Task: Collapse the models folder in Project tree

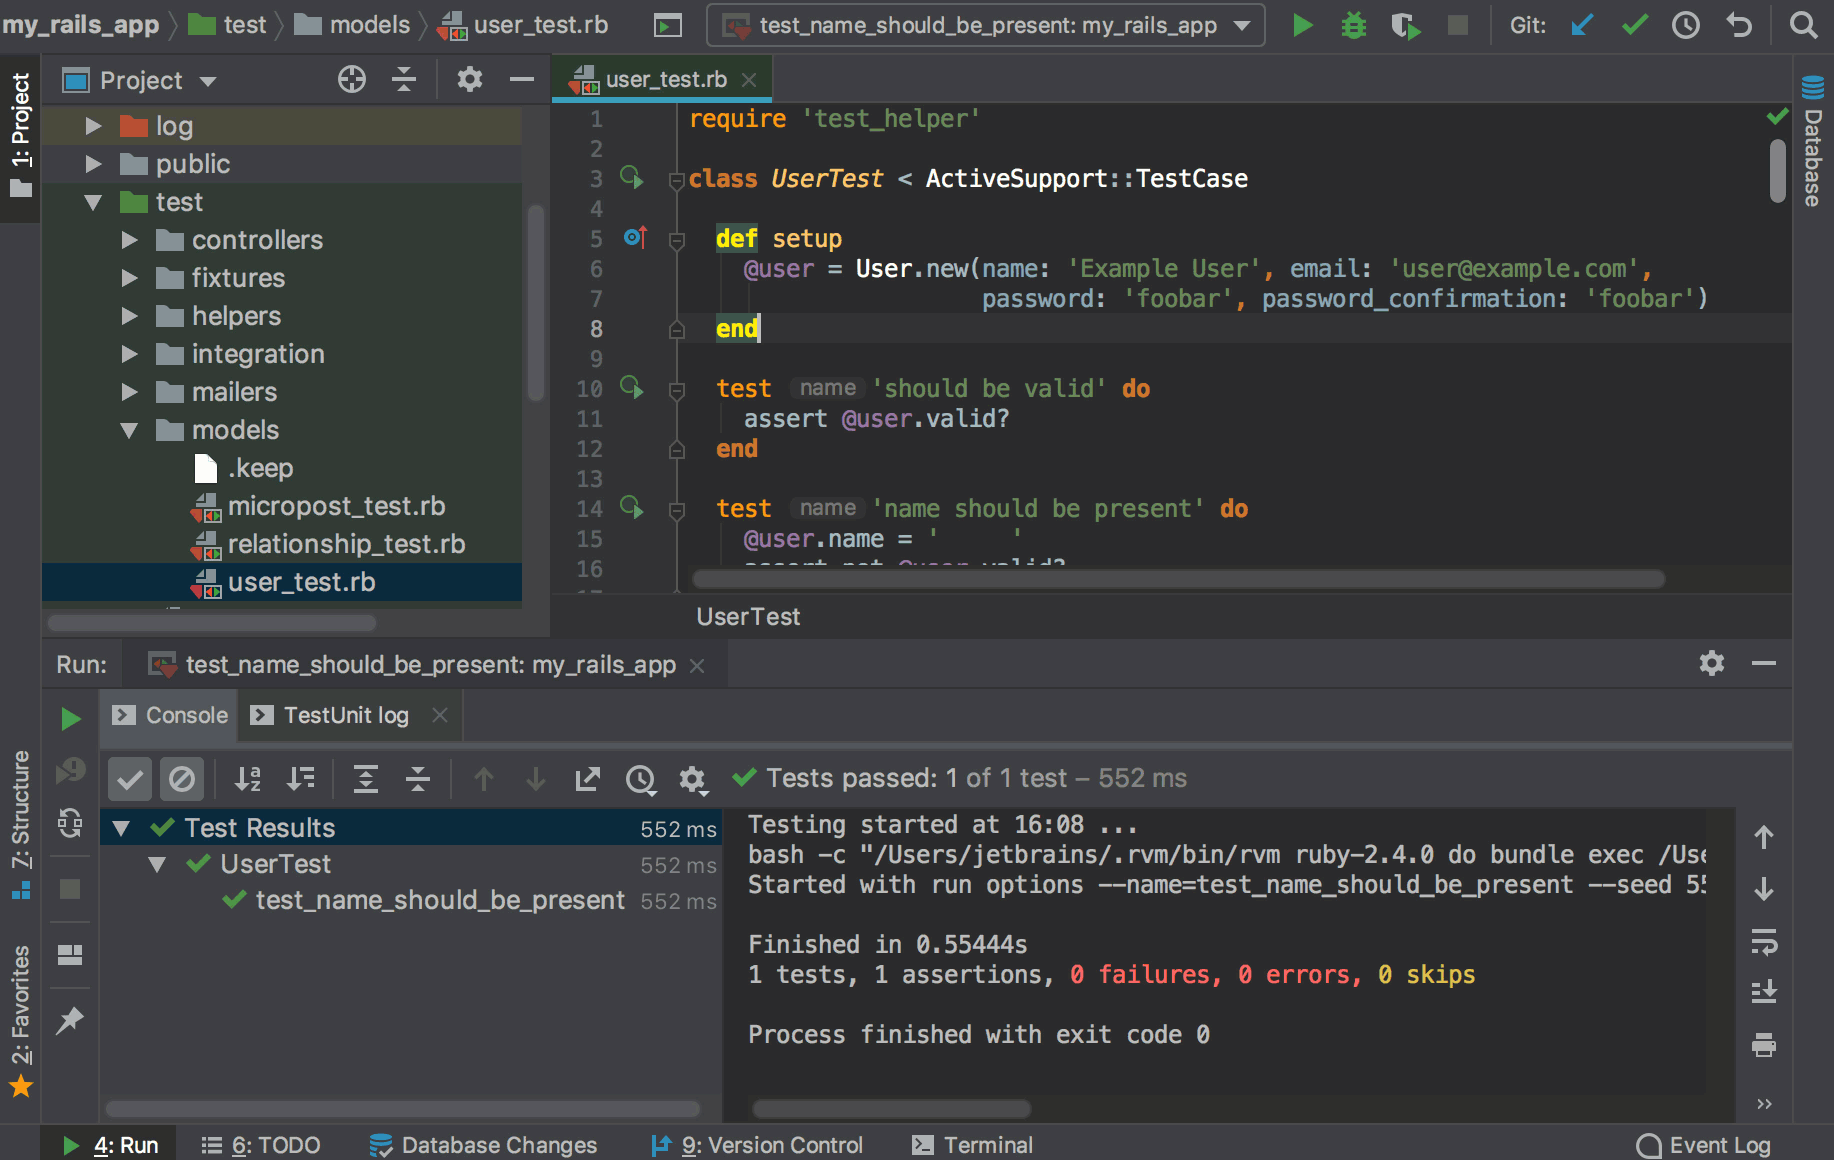Action: [x=128, y=430]
